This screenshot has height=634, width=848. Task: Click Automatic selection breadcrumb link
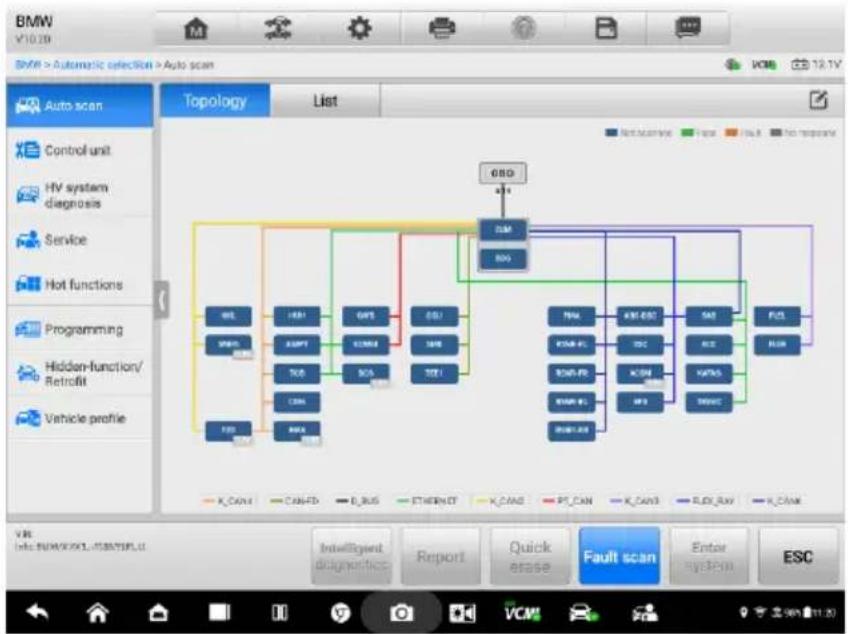click(x=103, y=65)
